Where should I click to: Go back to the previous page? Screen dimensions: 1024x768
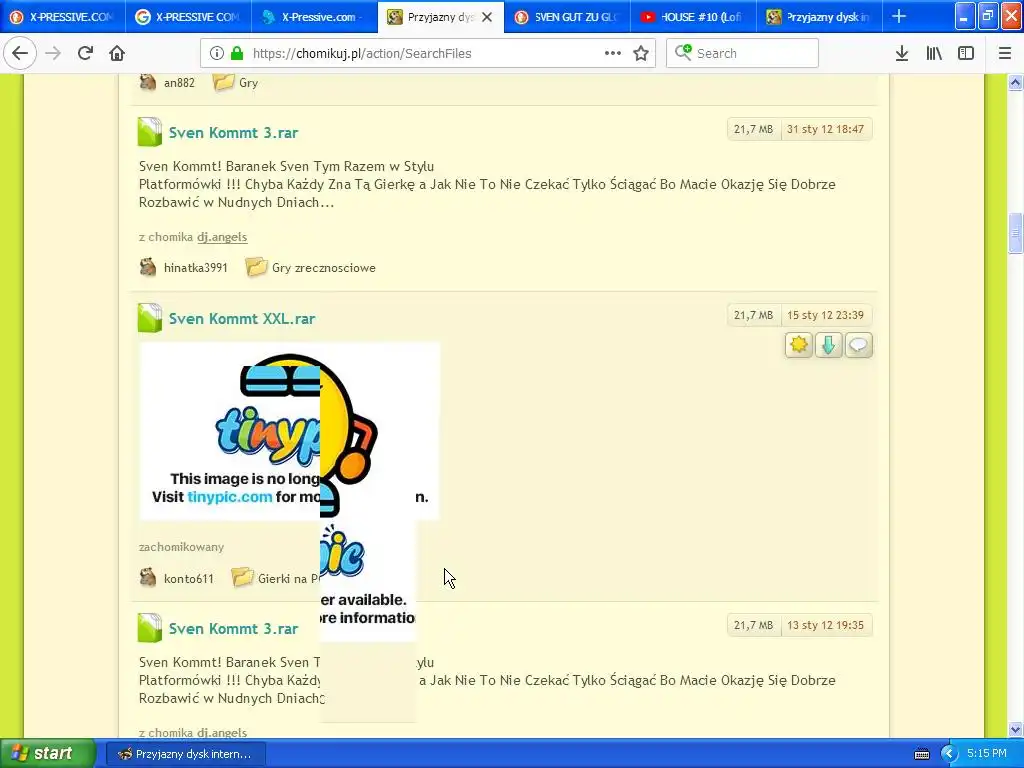(x=20, y=53)
